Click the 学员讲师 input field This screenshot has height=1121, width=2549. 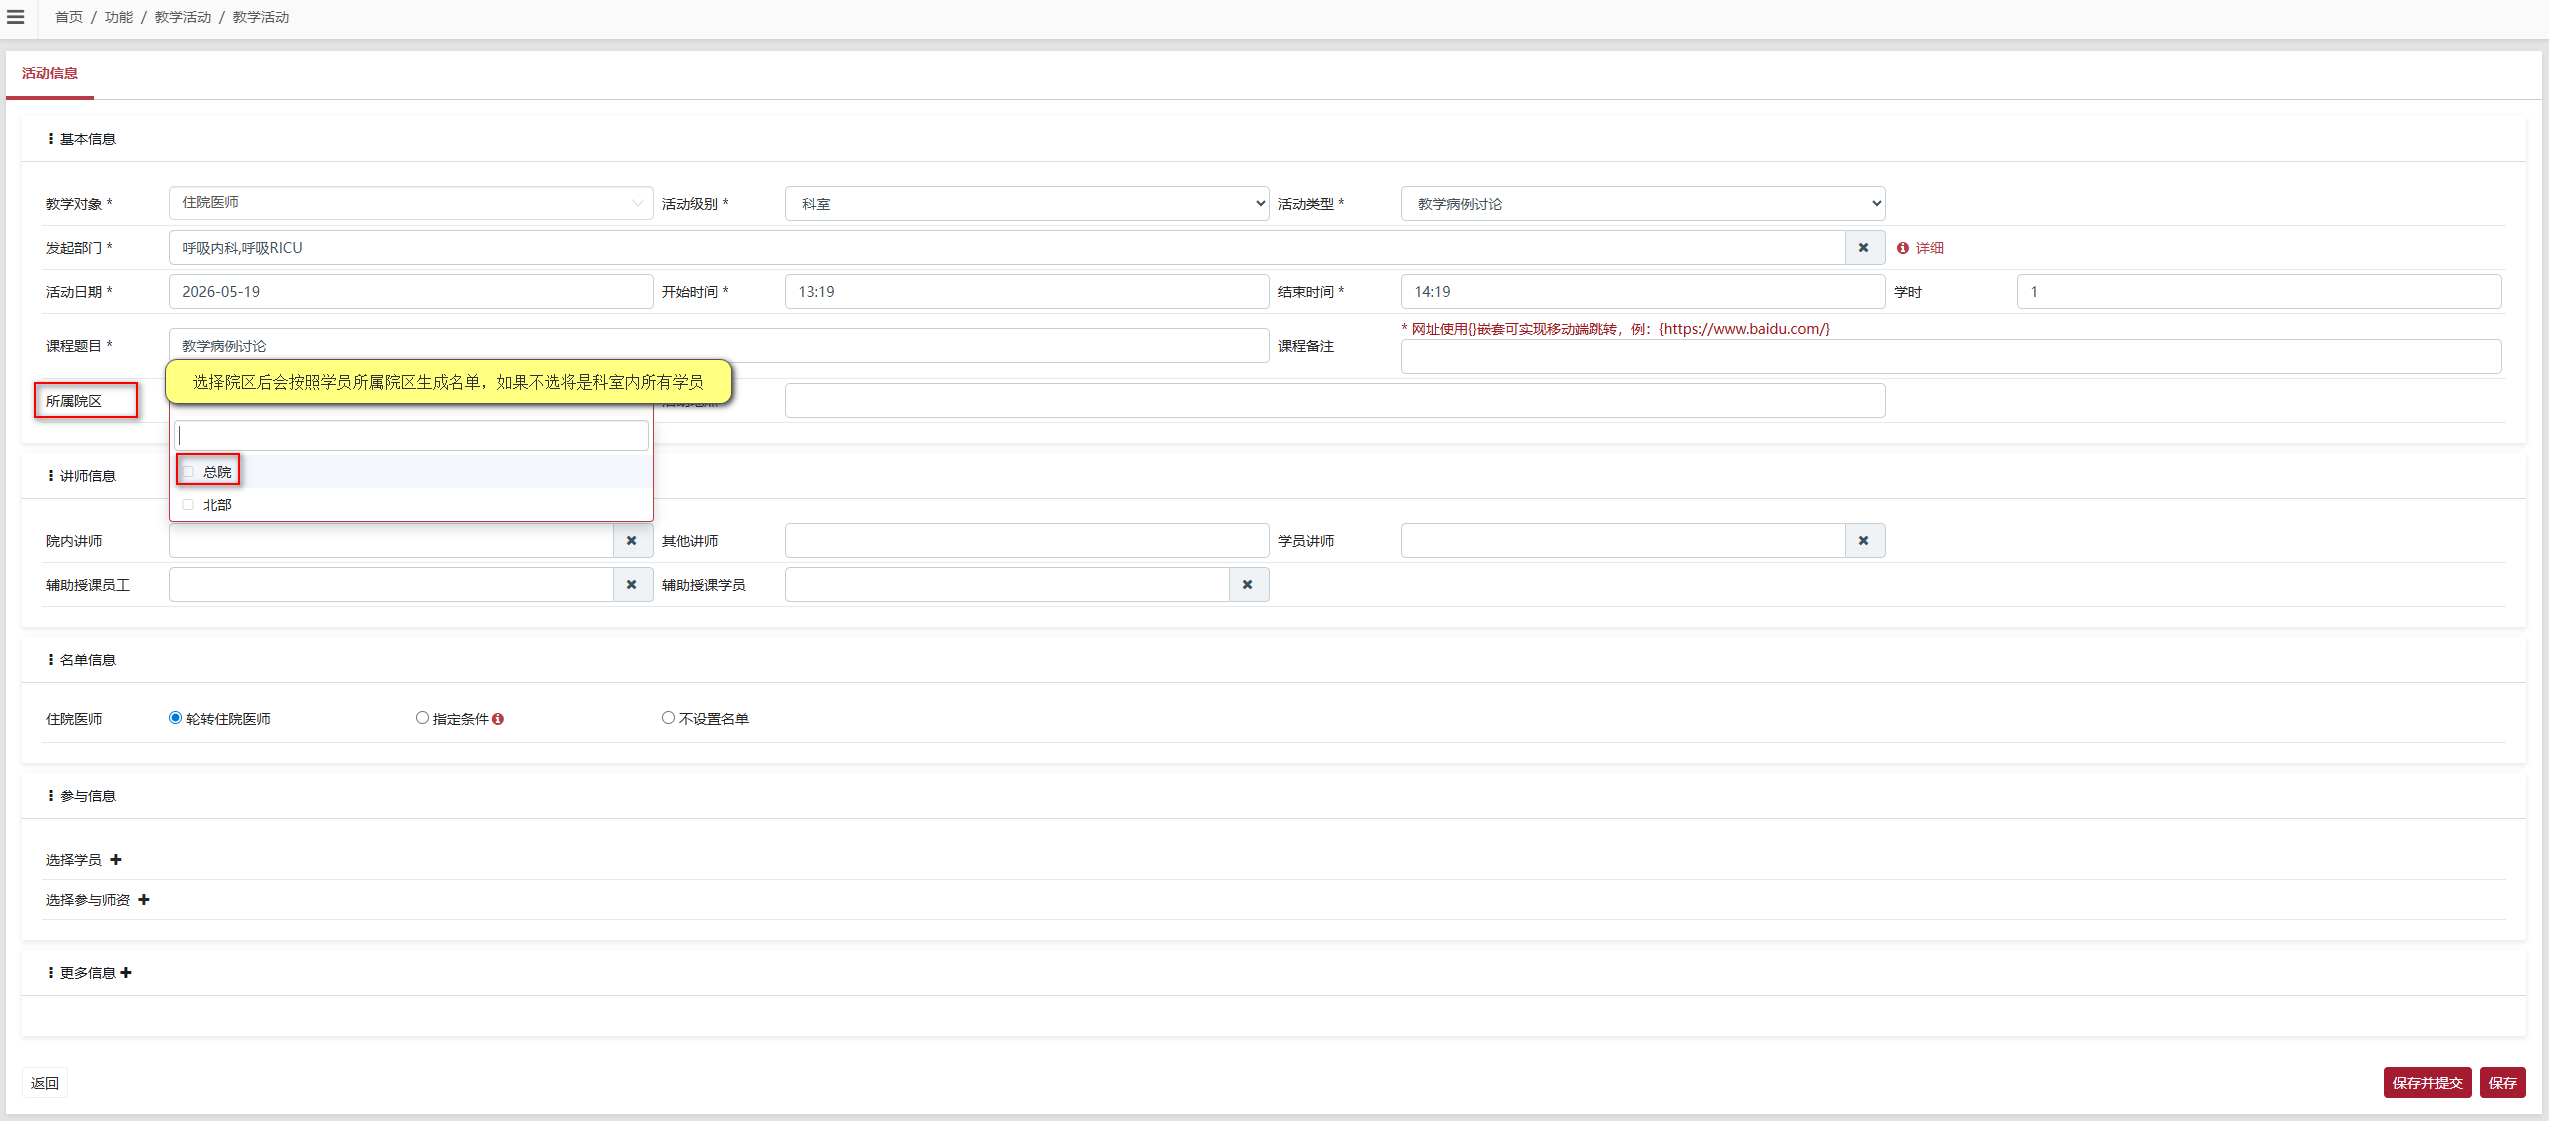[x=1623, y=541]
